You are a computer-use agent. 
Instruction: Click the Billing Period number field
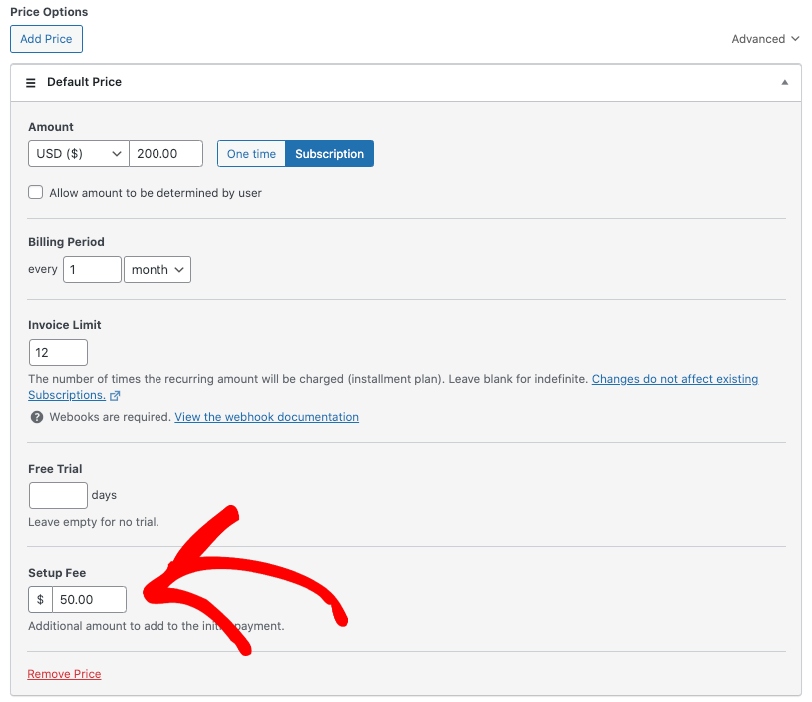(x=92, y=270)
